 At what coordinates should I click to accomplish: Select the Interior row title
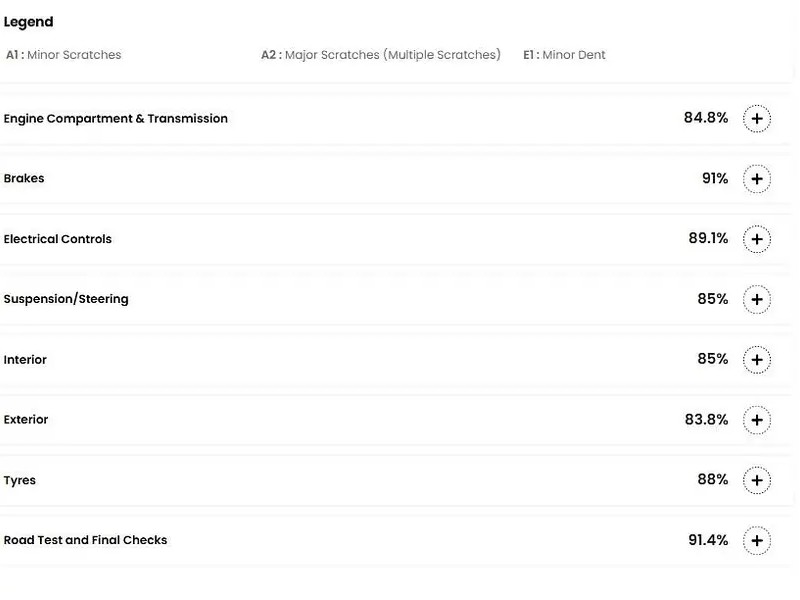point(25,360)
